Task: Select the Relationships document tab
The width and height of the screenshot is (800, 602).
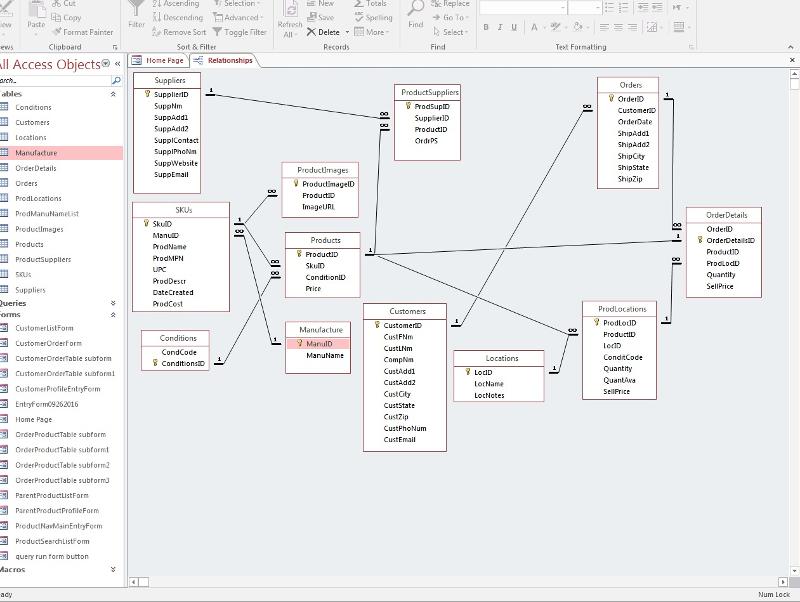Action: (x=224, y=60)
